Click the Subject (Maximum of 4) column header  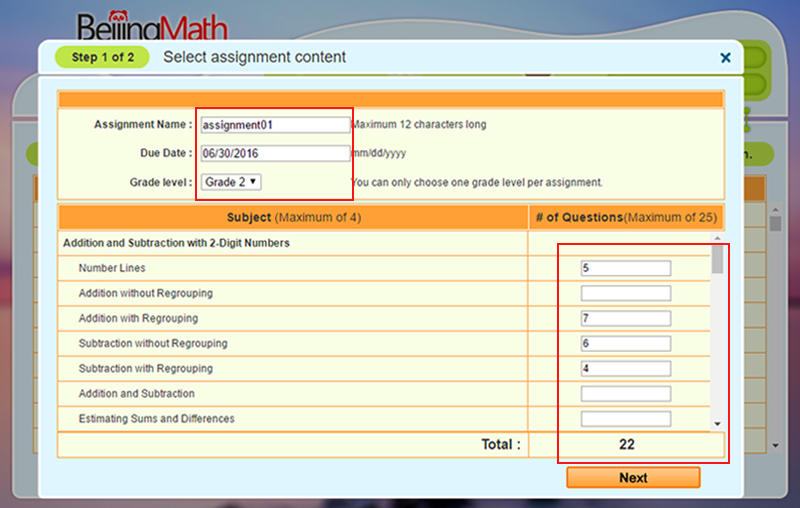pos(294,217)
